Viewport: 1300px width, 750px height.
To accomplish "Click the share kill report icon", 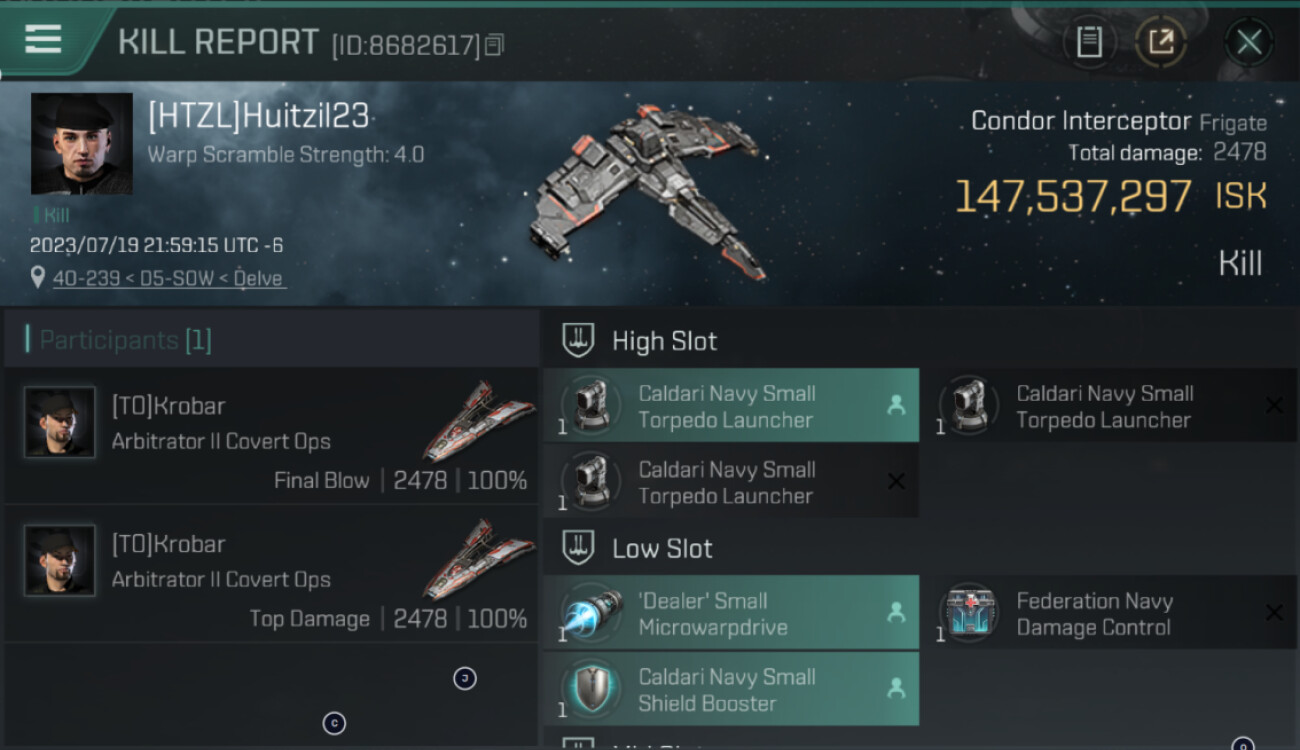I will click(x=1160, y=42).
